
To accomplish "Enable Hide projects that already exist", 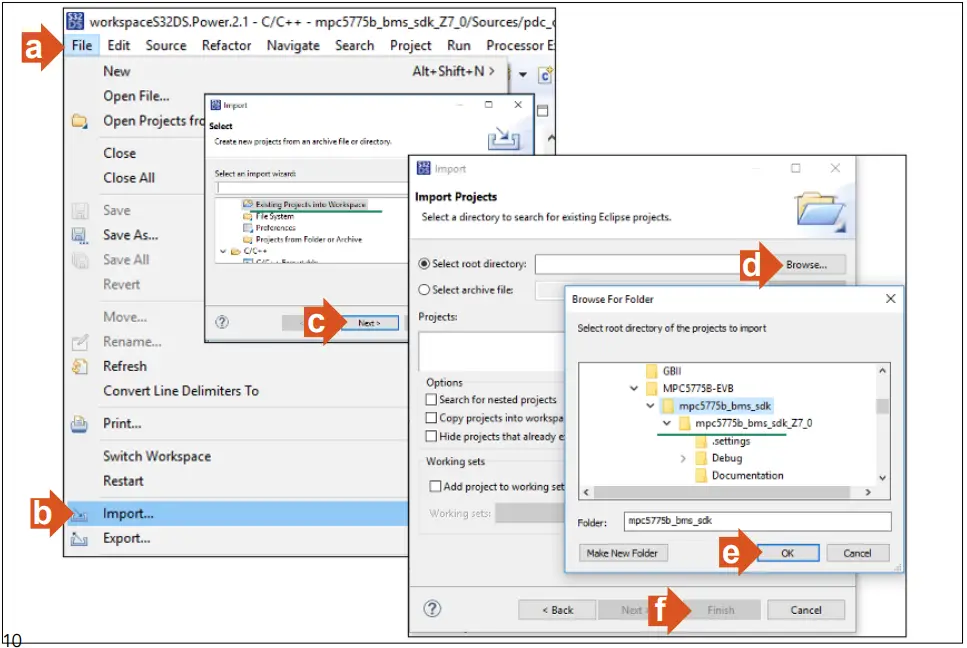I will click(431, 437).
